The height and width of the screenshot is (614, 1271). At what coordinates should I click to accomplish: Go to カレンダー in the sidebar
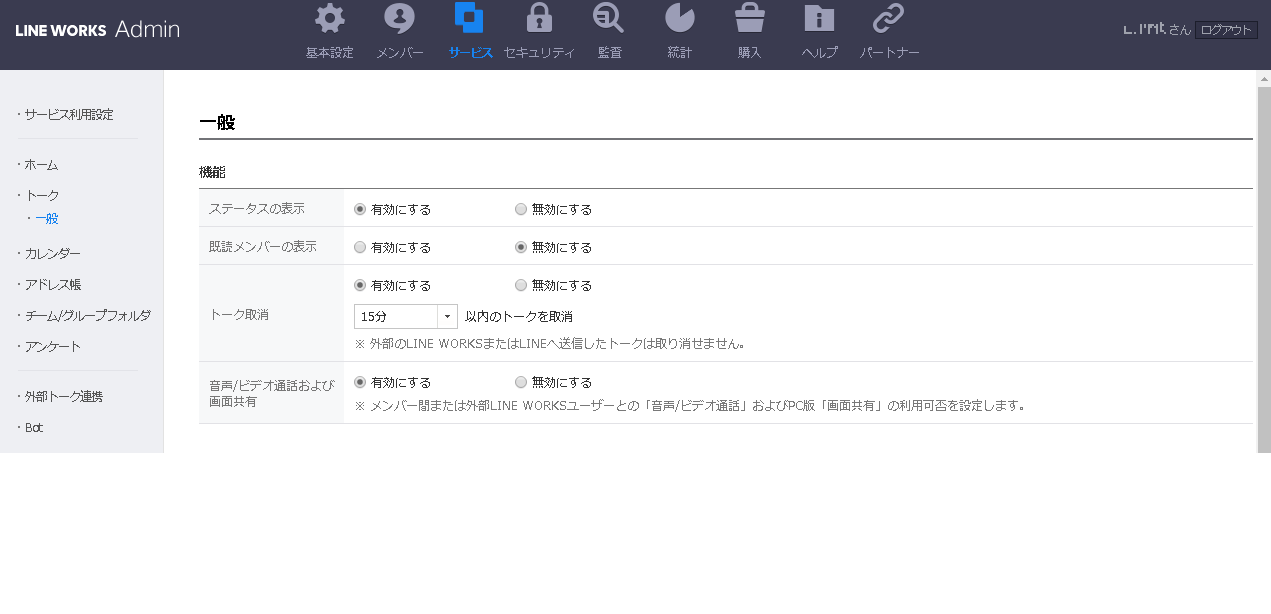pyautogui.click(x=52, y=254)
